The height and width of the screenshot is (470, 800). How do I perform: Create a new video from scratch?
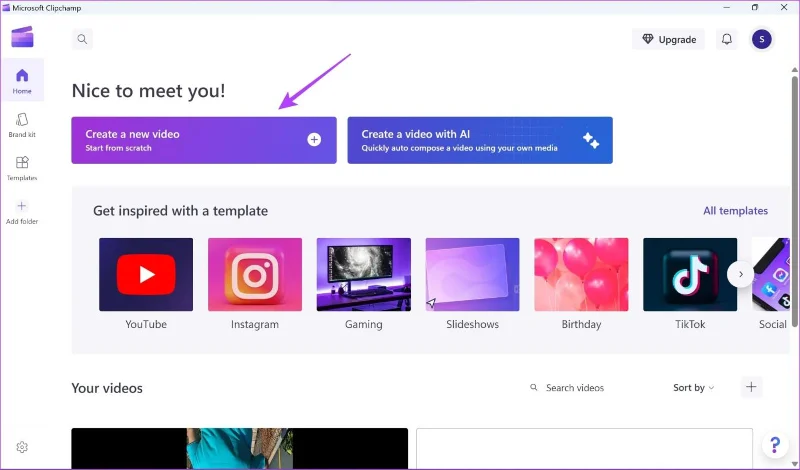204,140
